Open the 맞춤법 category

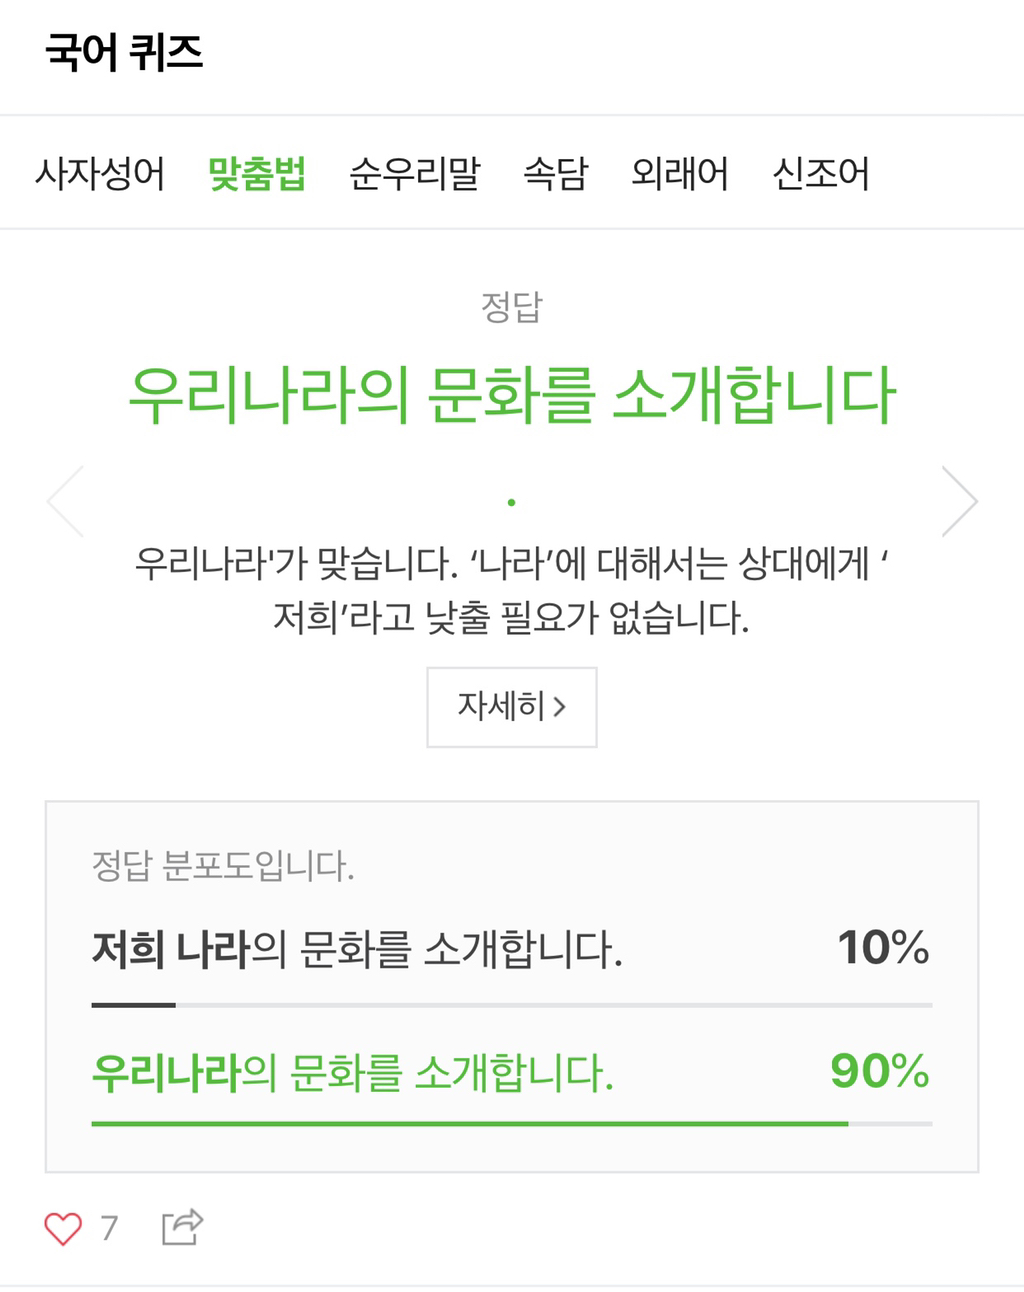click(x=256, y=173)
